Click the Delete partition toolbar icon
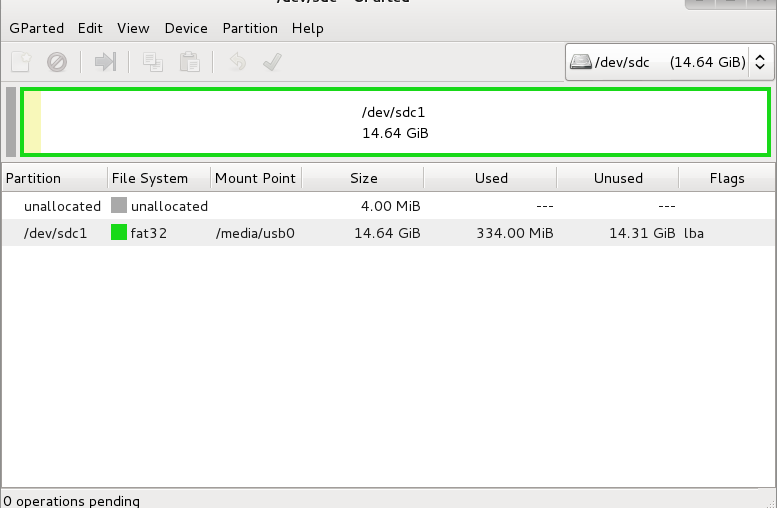The height and width of the screenshot is (508, 777). tap(57, 62)
